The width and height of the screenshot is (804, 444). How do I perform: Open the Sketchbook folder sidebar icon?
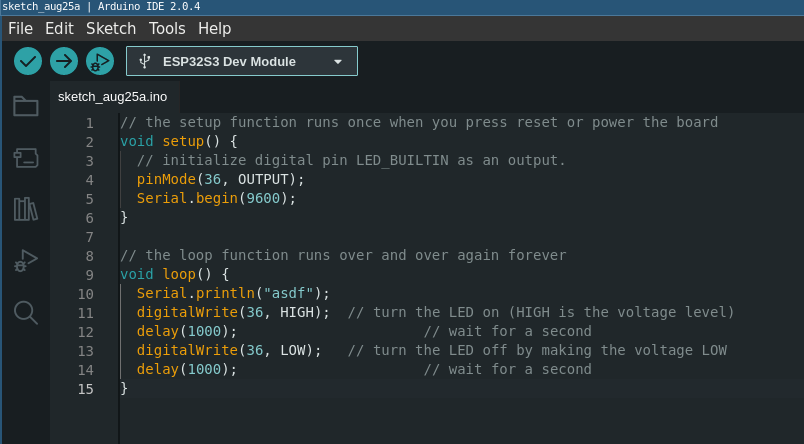(26, 106)
